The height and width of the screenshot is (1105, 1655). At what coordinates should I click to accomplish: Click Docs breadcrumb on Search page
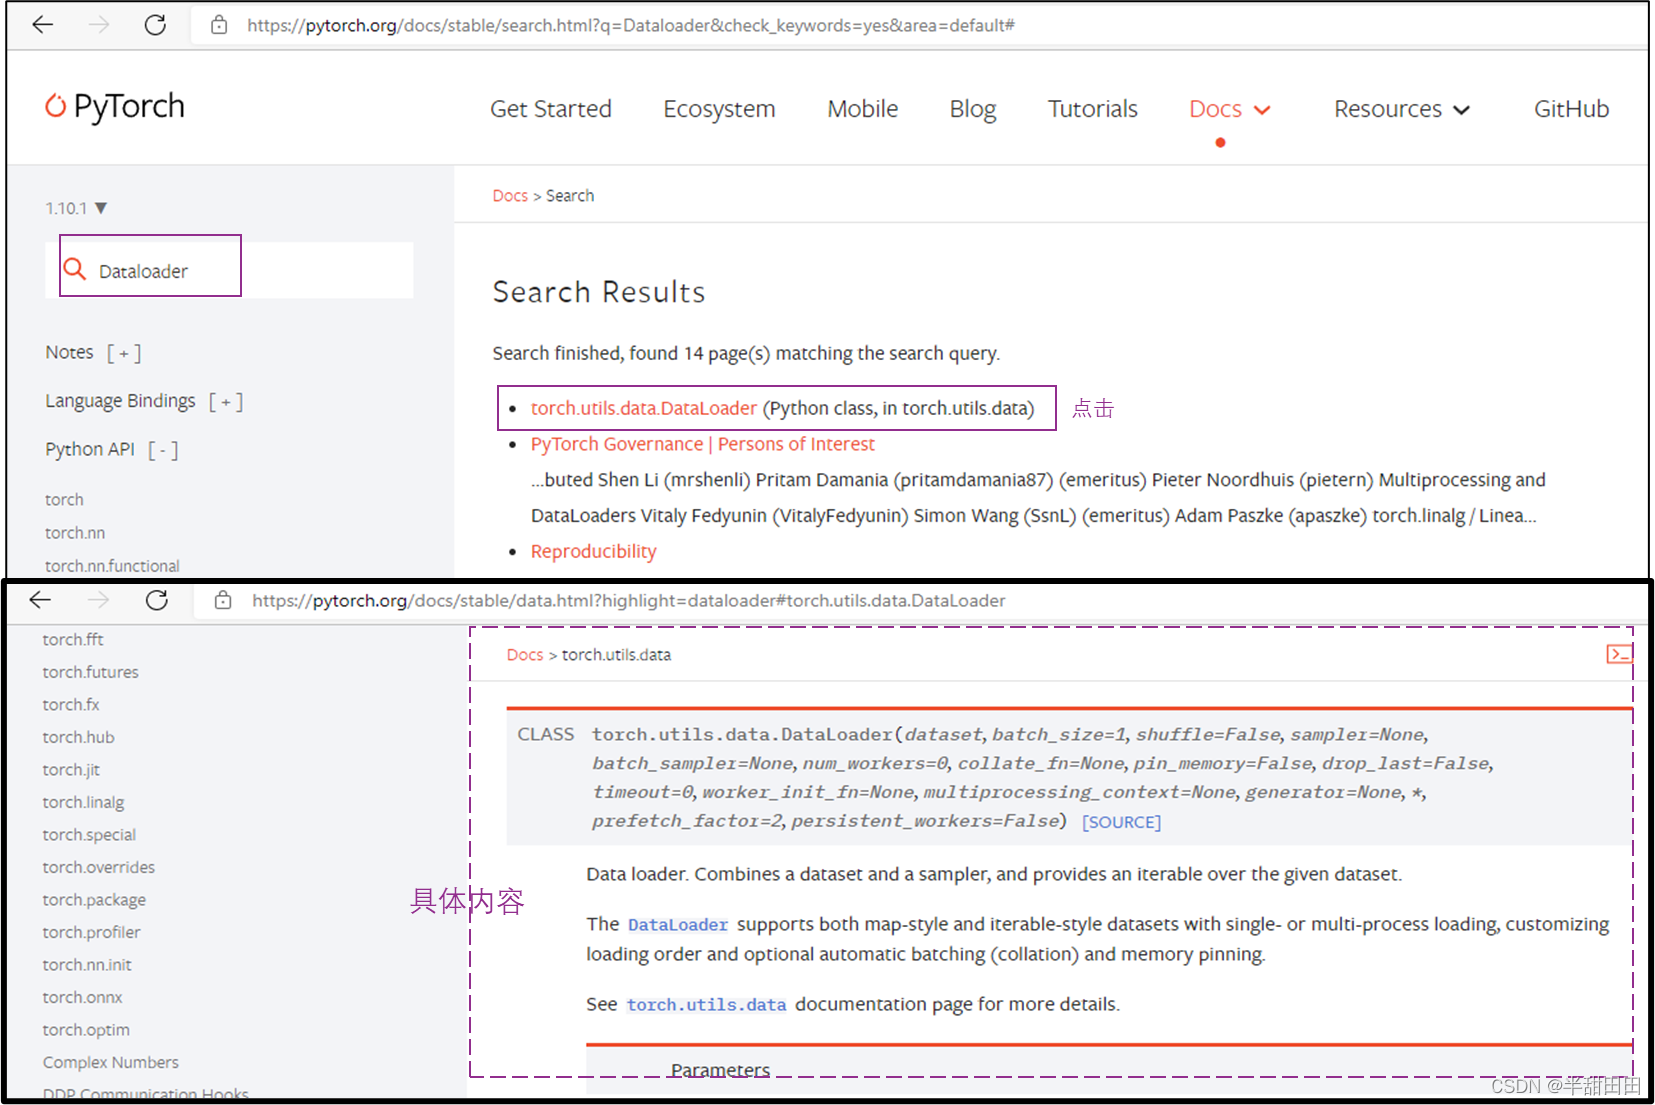[510, 196]
